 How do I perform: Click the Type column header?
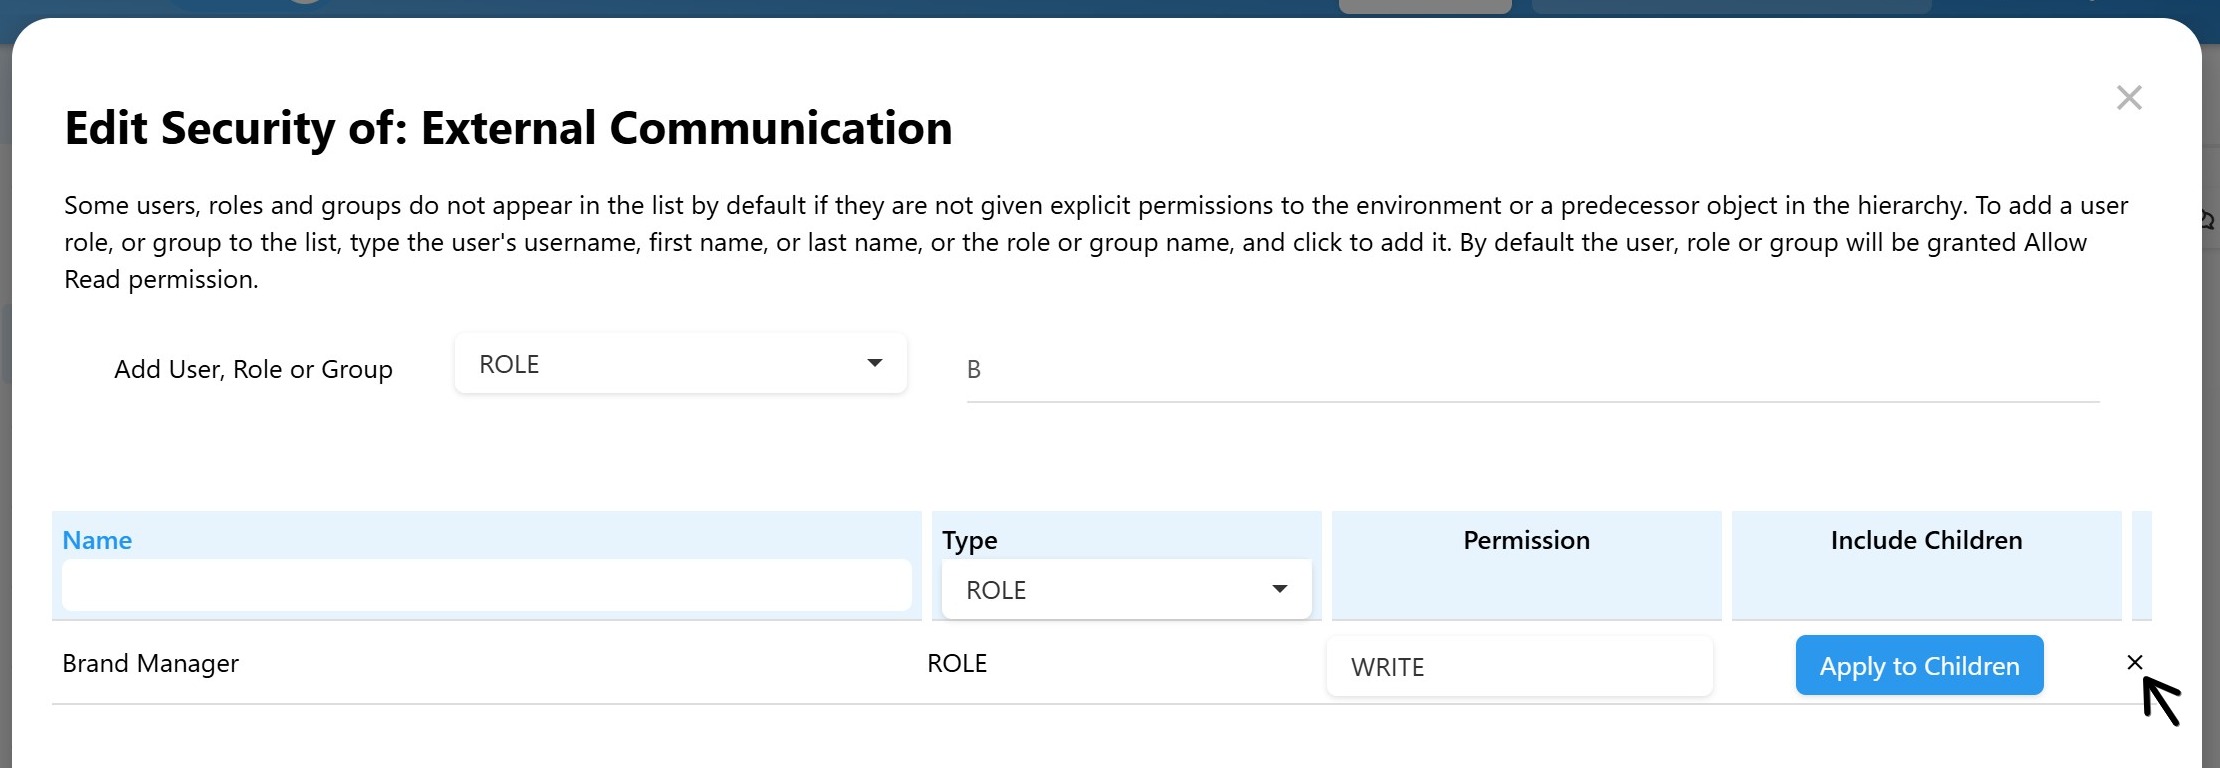[x=969, y=540]
